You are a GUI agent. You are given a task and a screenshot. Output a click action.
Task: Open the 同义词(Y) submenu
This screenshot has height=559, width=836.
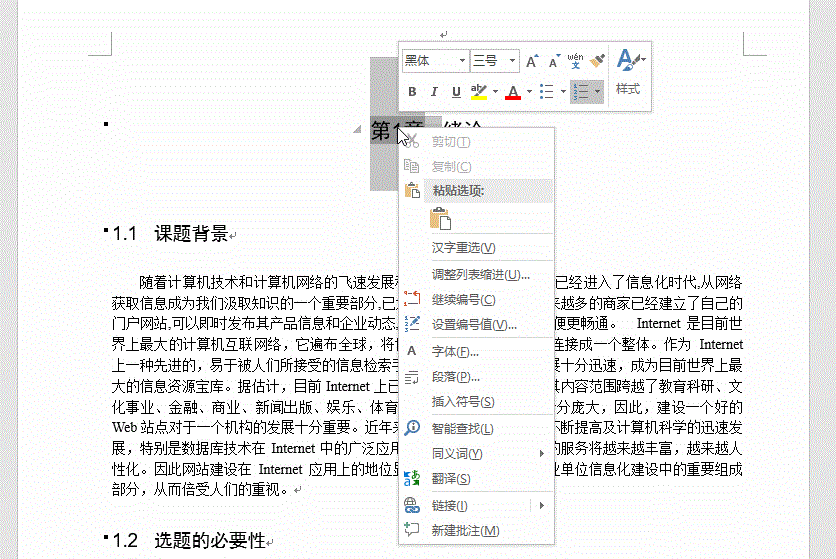coord(477,453)
